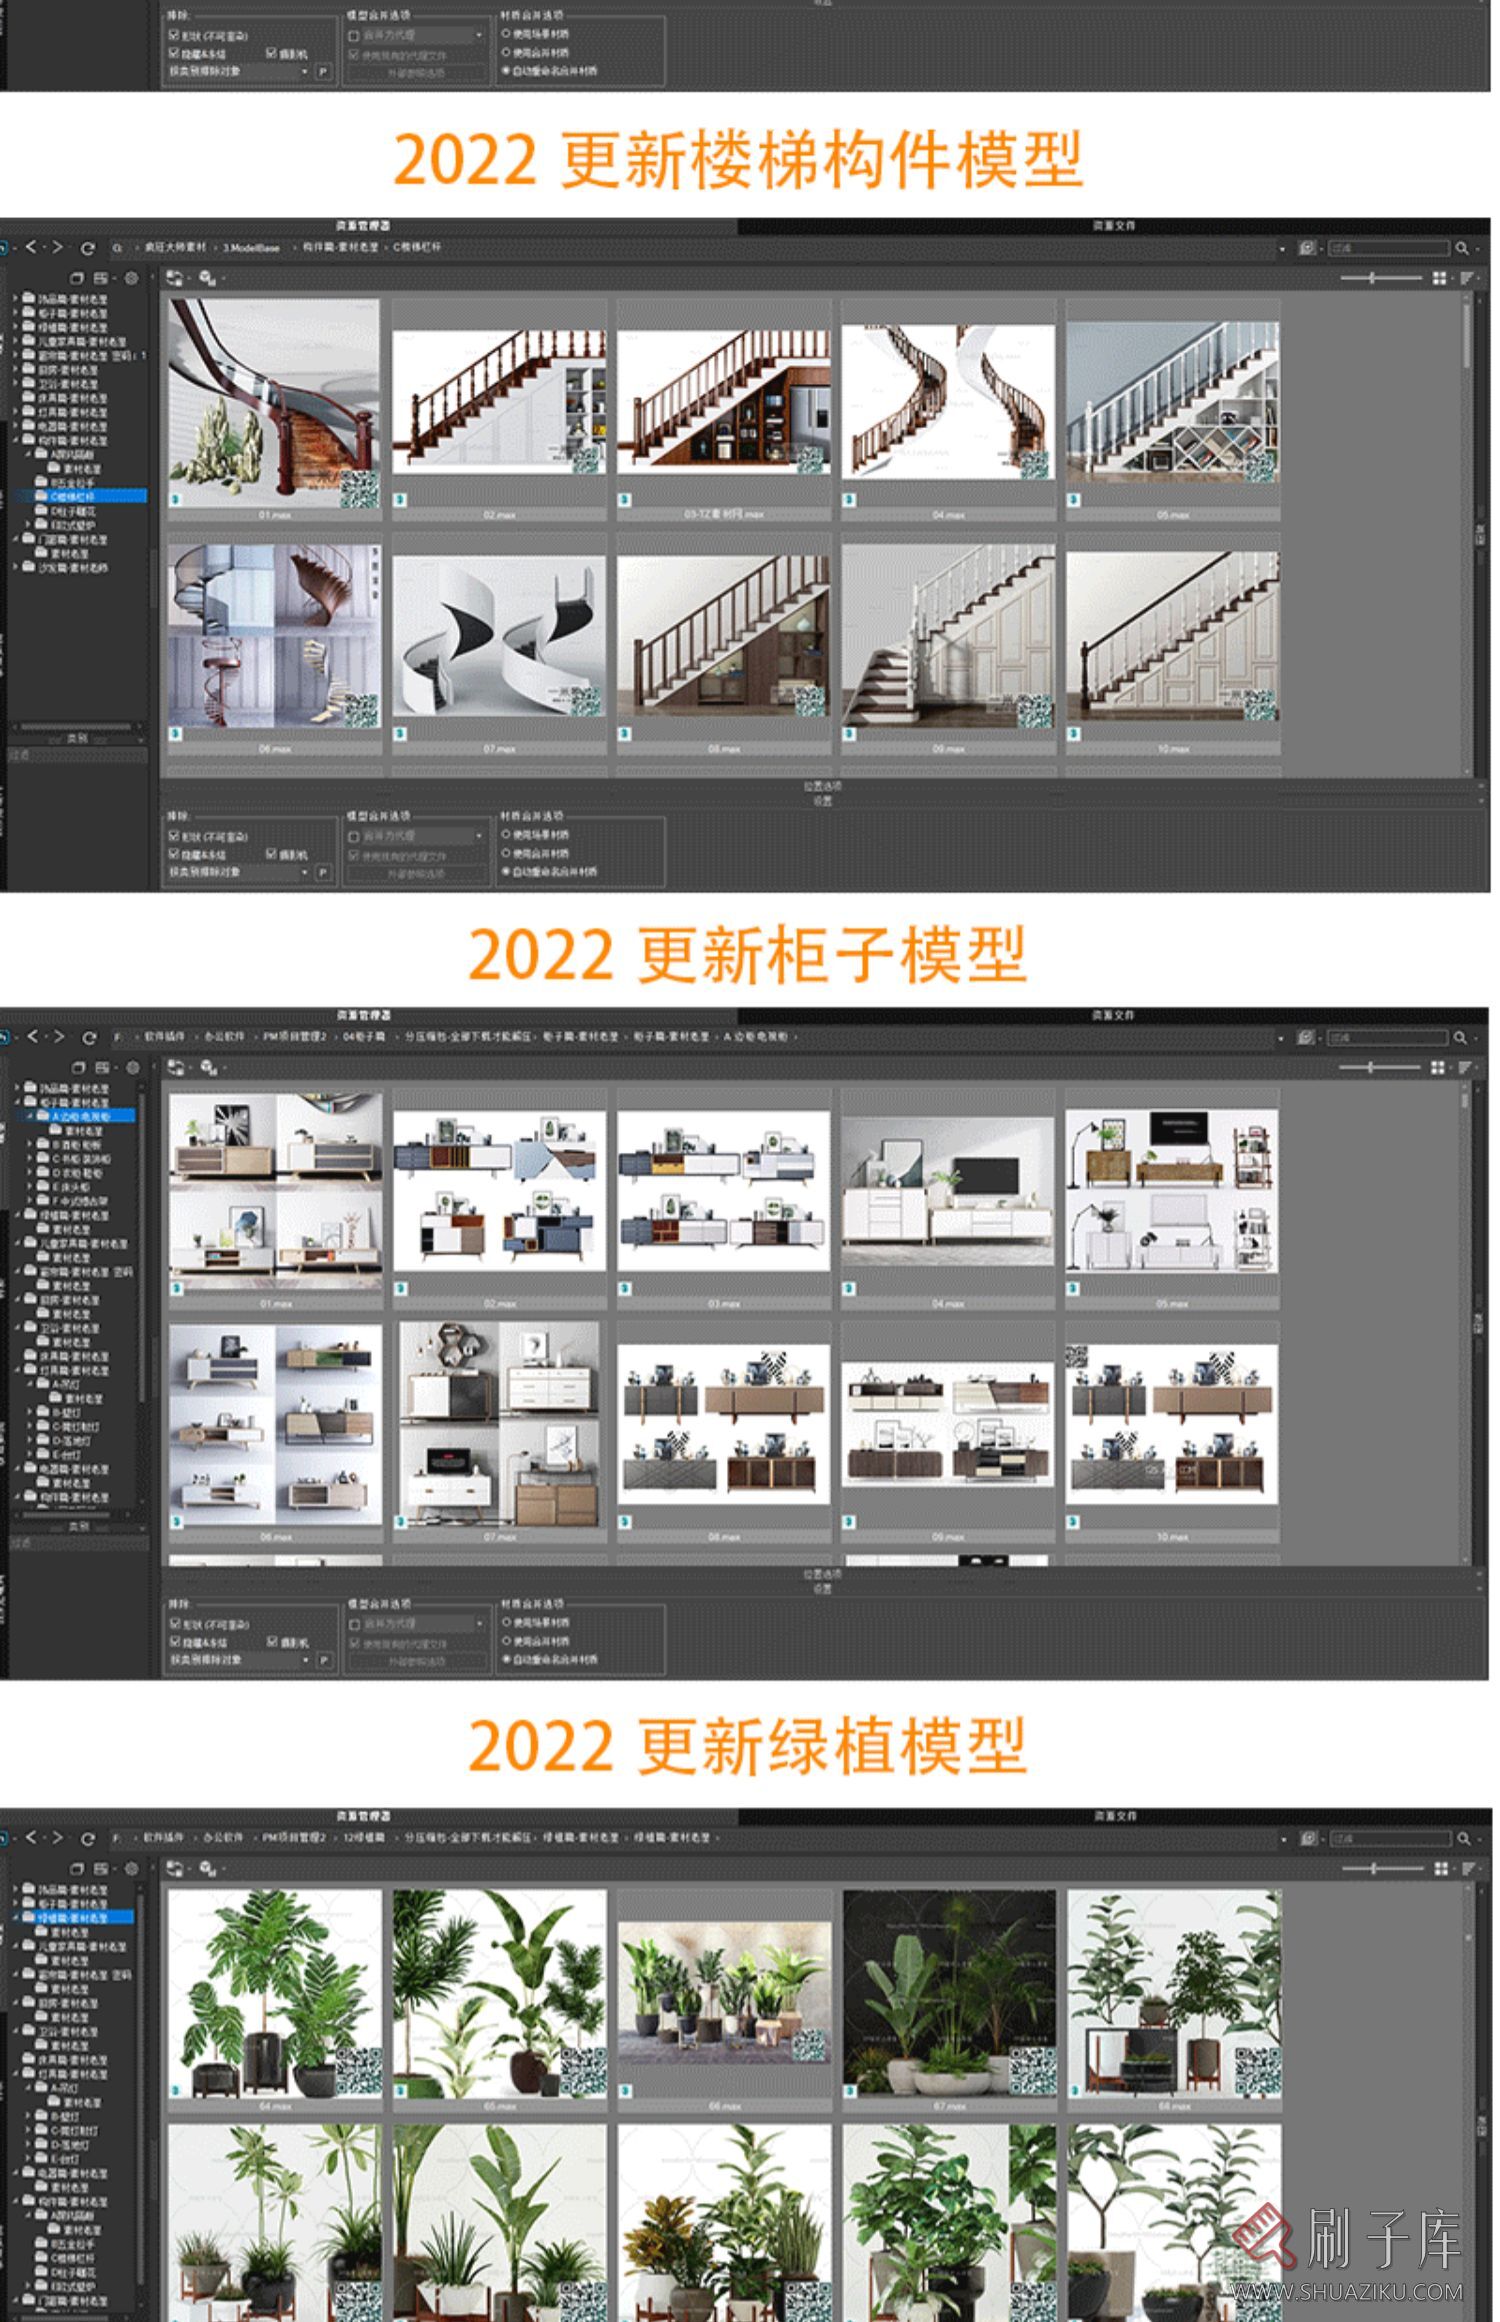This screenshot has height=2322, width=1500.
Task: Click 办公软件 breadcrumb in cabinet panel
Action: click(224, 1037)
